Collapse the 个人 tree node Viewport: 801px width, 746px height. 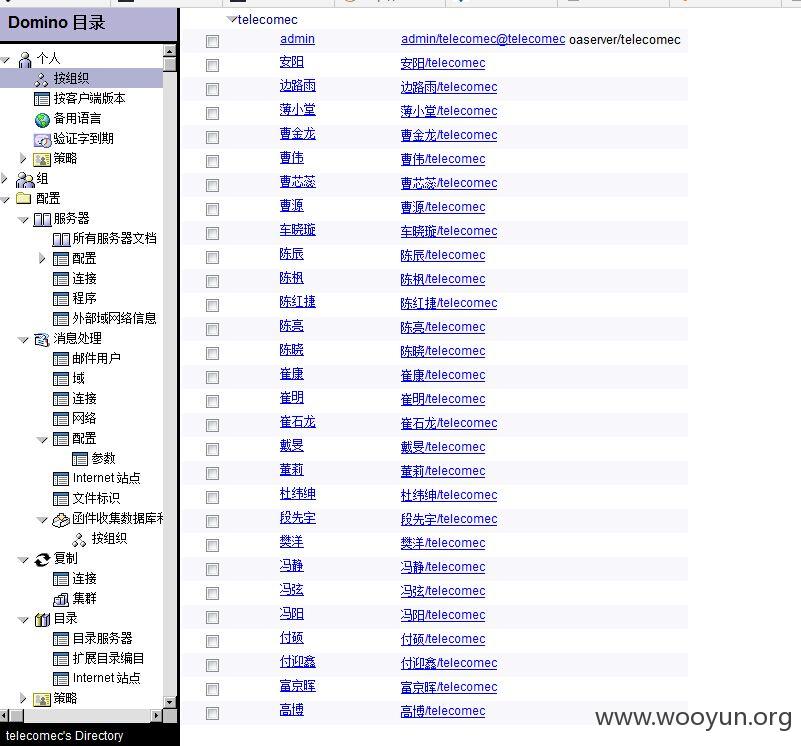[x=5, y=60]
